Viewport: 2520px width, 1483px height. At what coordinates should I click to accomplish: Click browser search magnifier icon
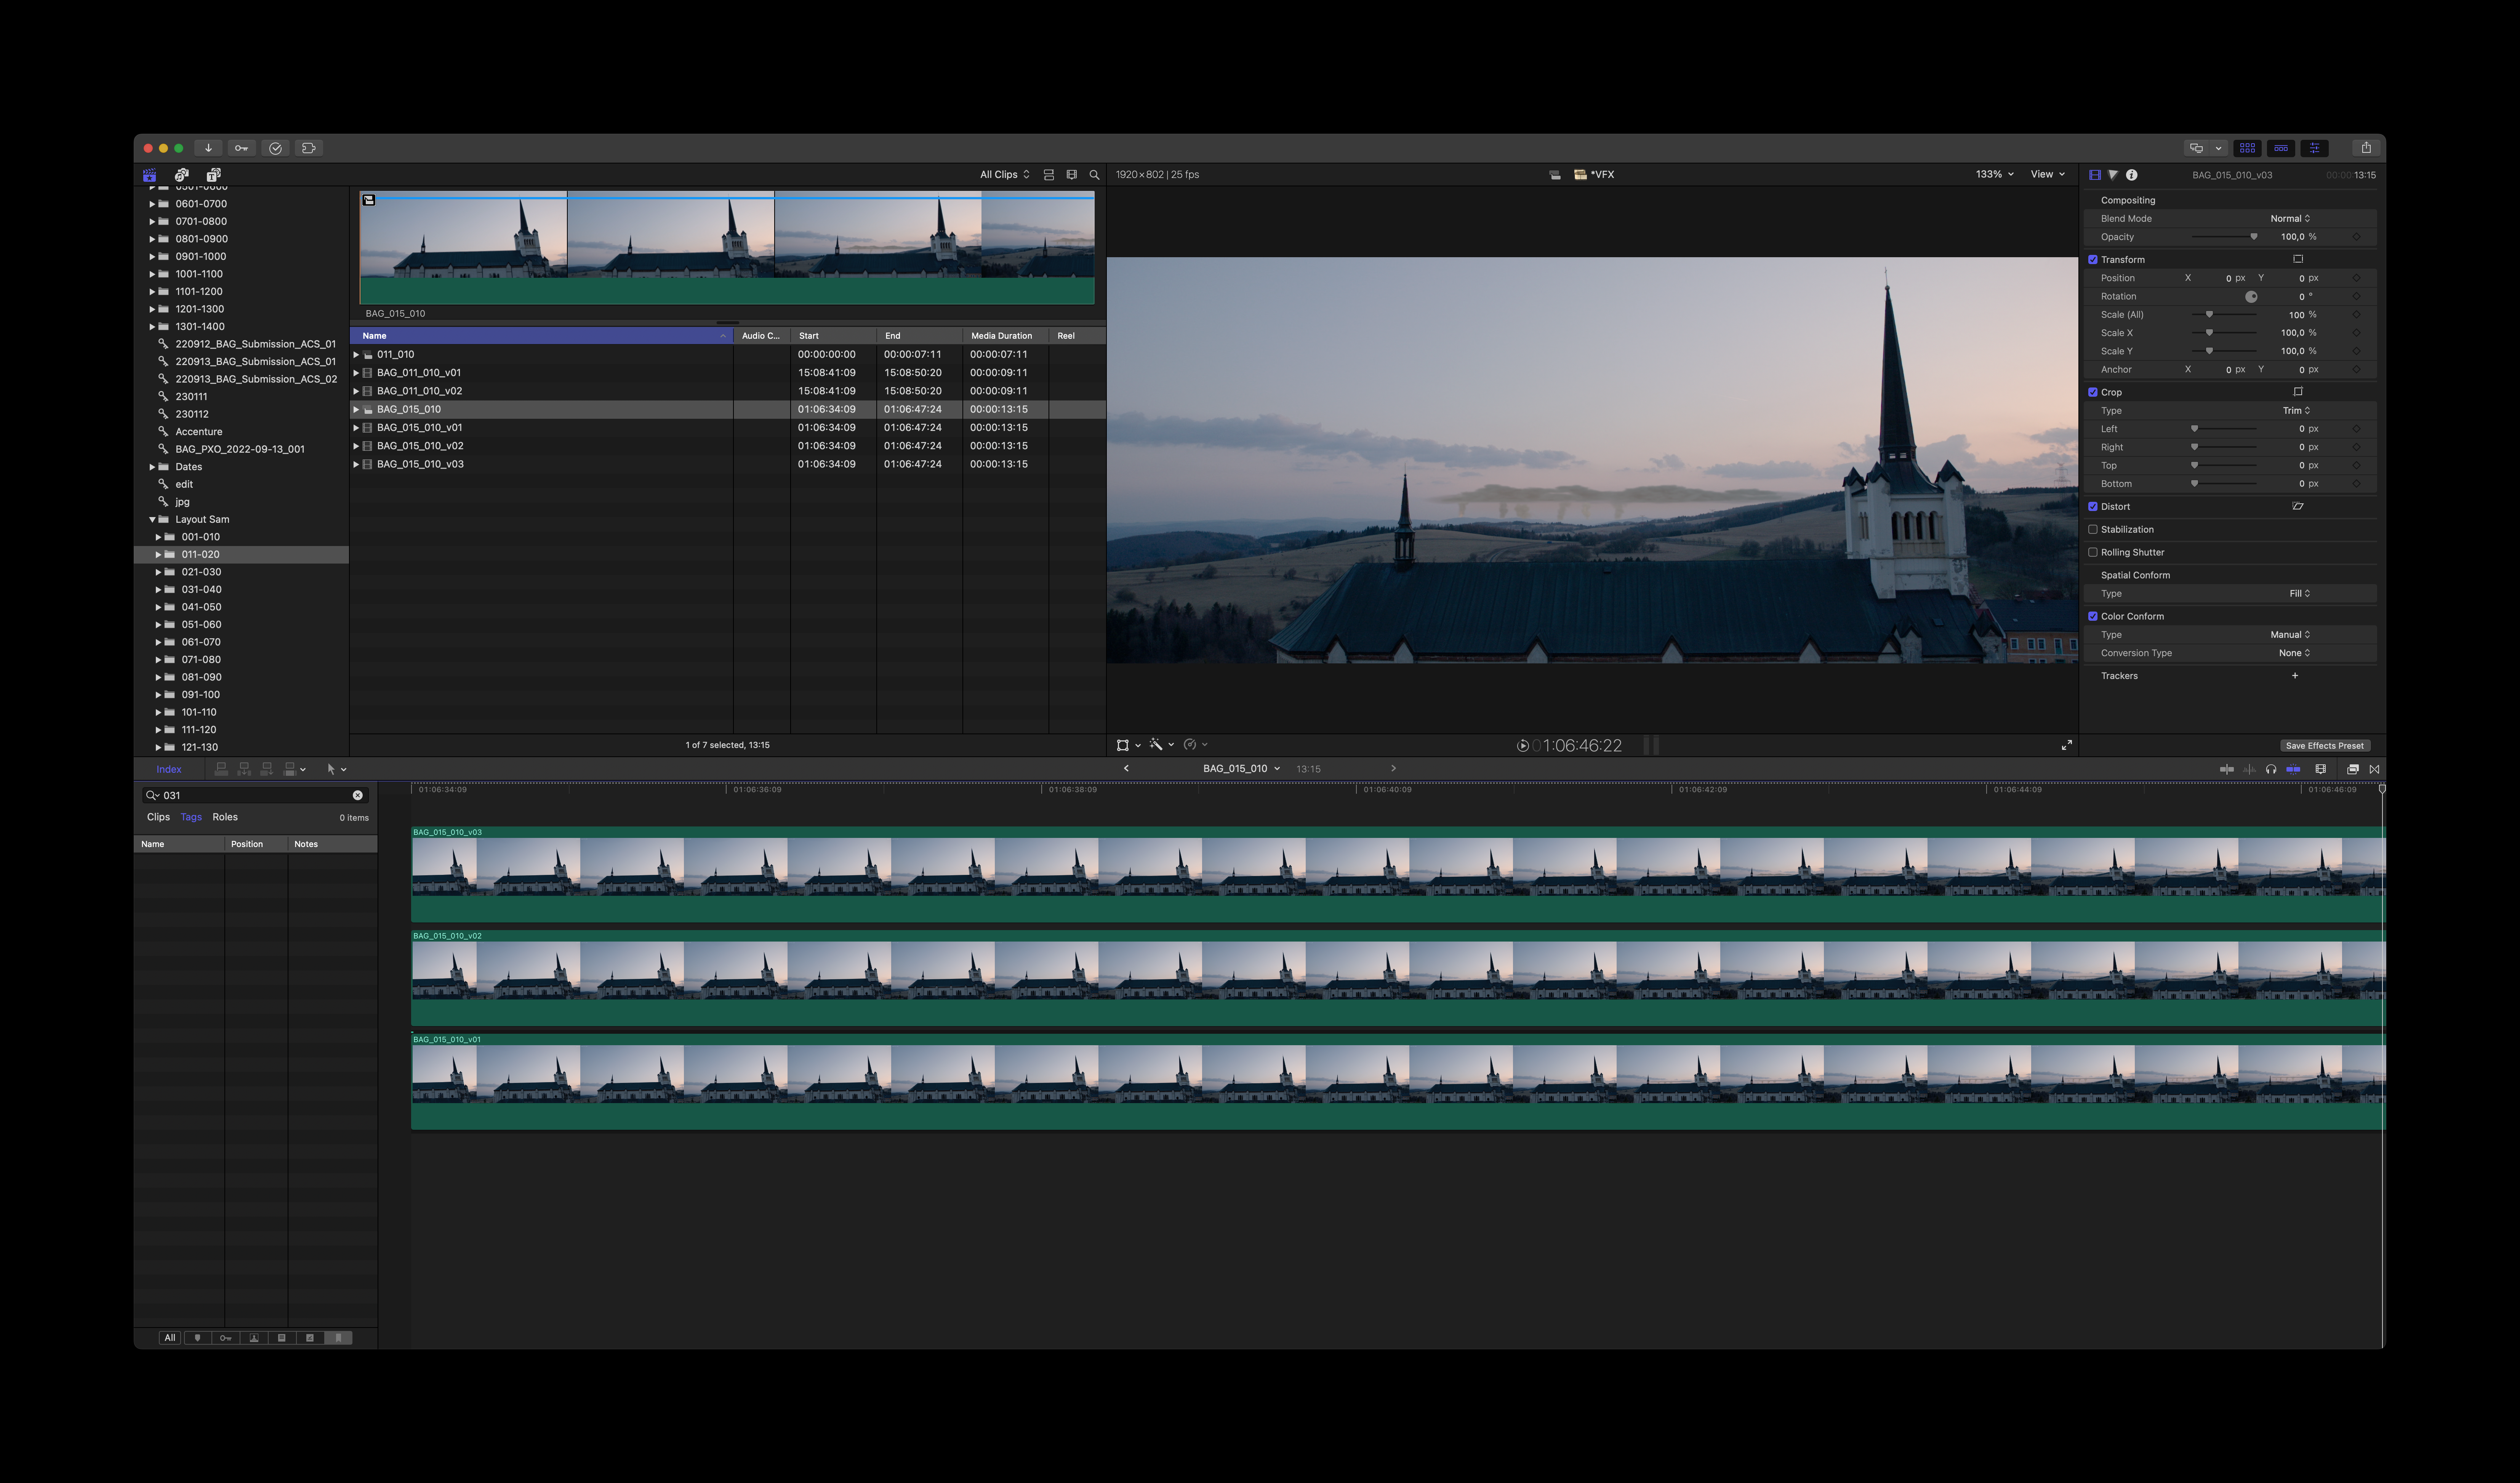click(x=1094, y=175)
